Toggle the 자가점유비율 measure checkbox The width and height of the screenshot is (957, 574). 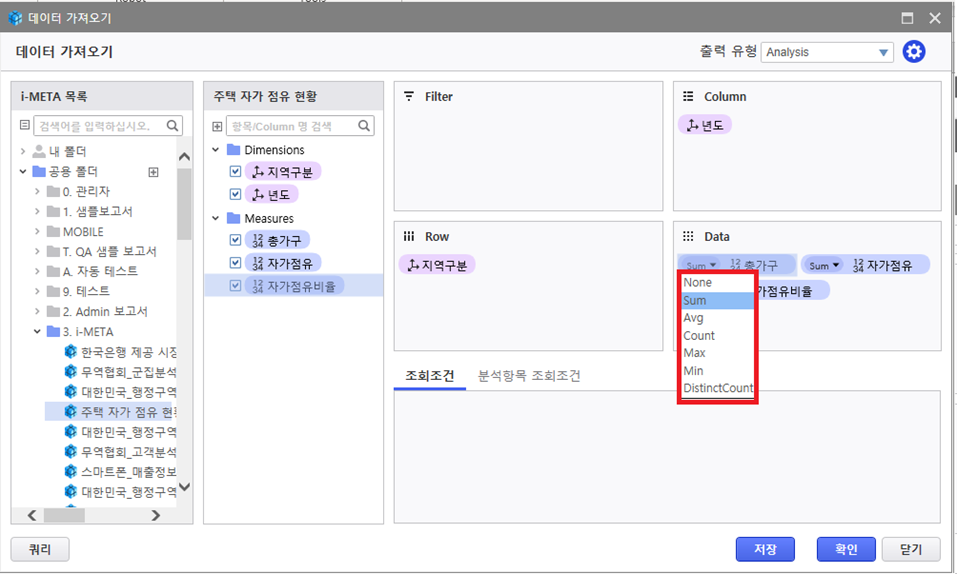pos(235,286)
